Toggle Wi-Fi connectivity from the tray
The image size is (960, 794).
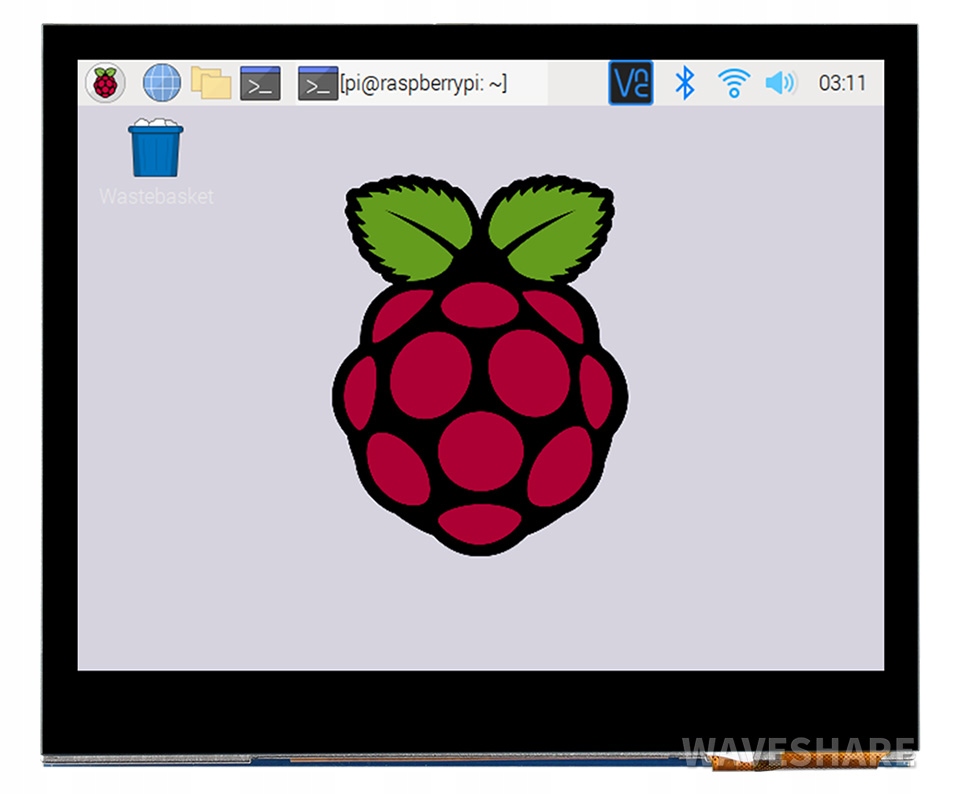[734, 82]
